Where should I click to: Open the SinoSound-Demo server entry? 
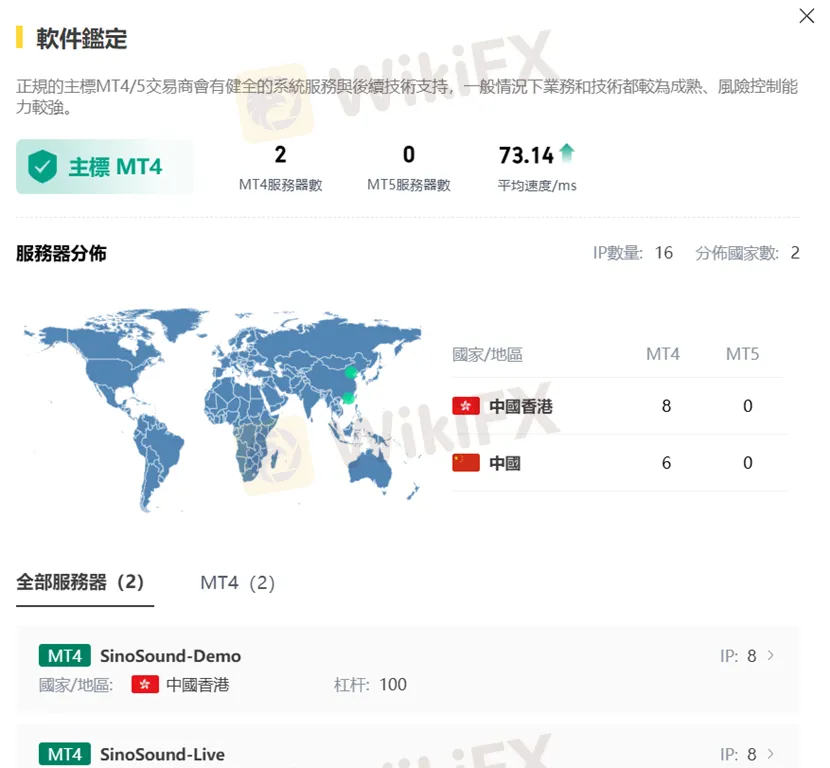click(408, 670)
